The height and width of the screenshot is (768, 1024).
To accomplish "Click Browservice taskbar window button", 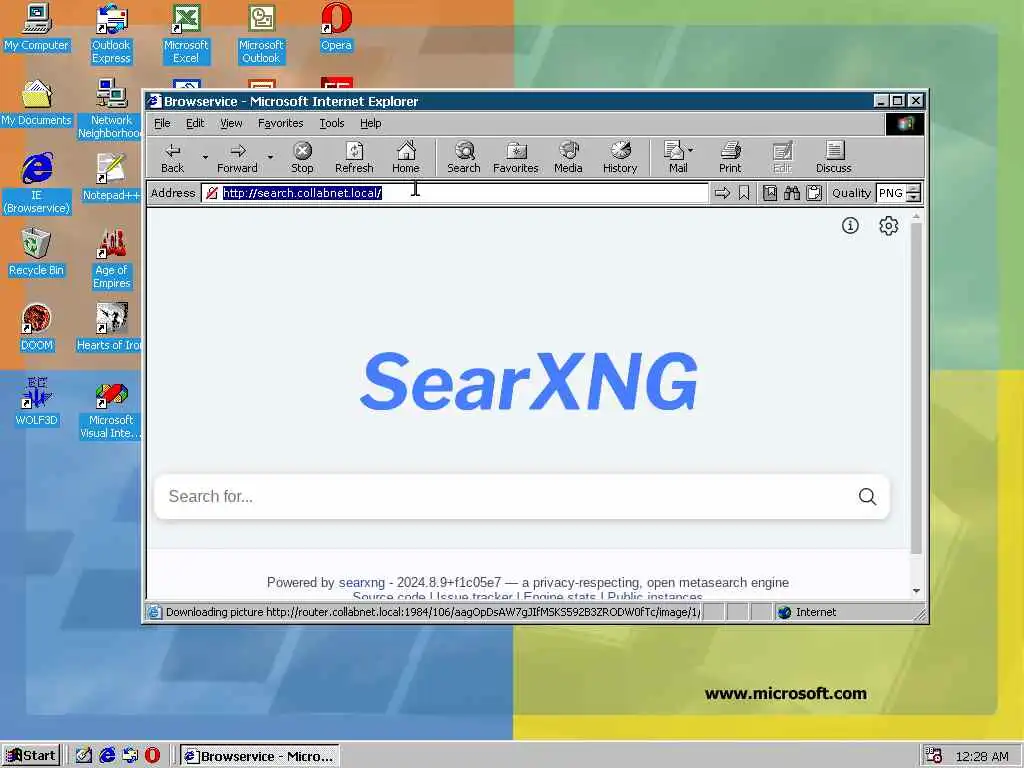I will click(259, 756).
